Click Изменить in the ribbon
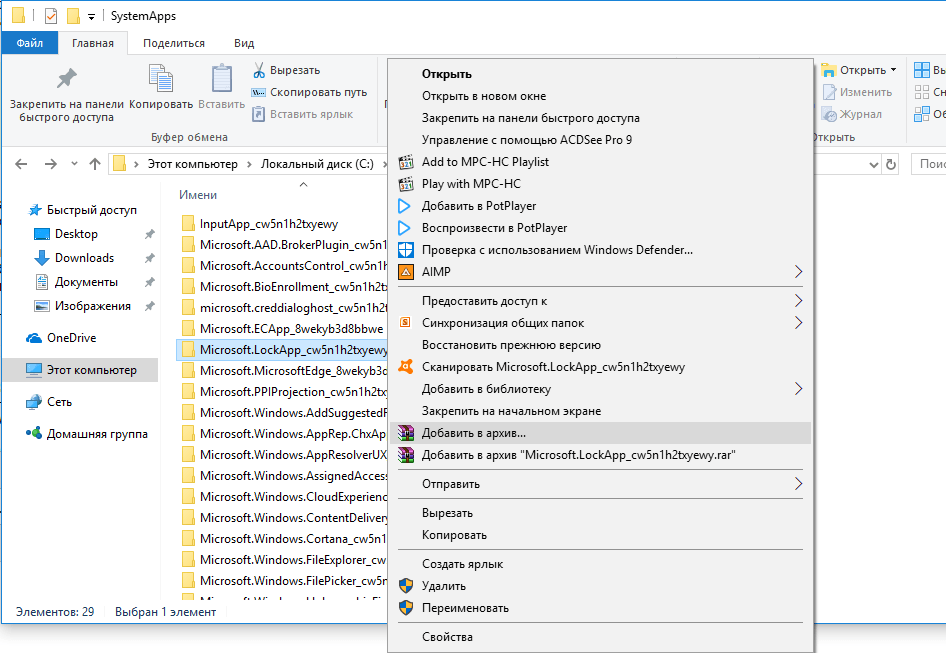The height and width of the screenshot is (653, 946). click(x=857, y=92)
